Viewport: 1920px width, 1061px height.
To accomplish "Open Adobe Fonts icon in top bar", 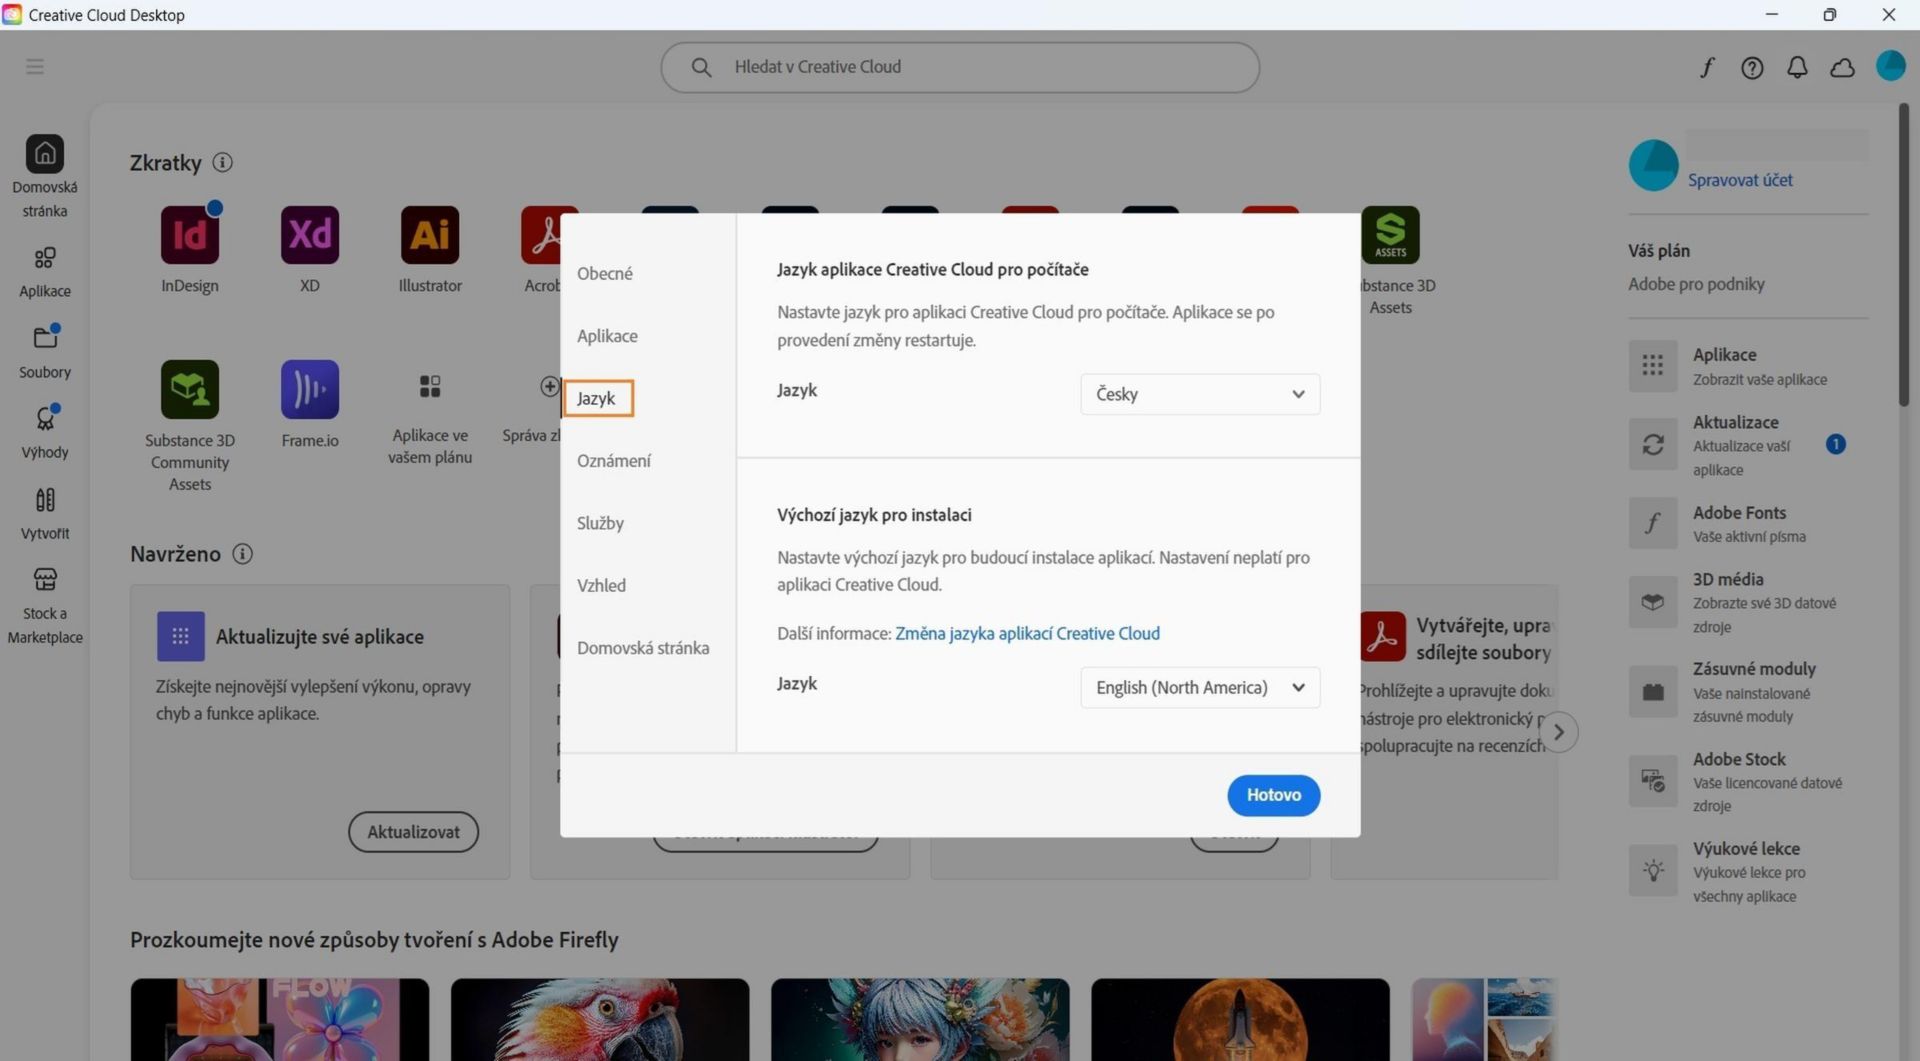I will [x=1707, y=67].
